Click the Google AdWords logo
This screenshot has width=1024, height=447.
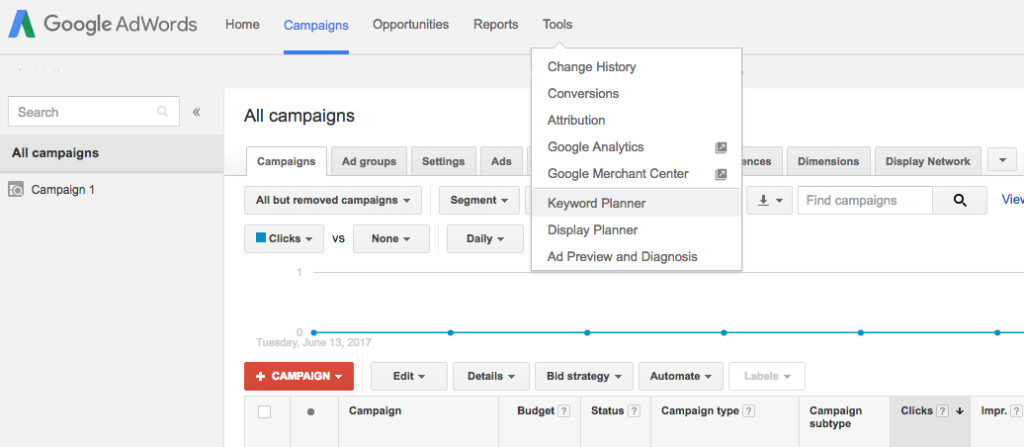coord(103,25)
